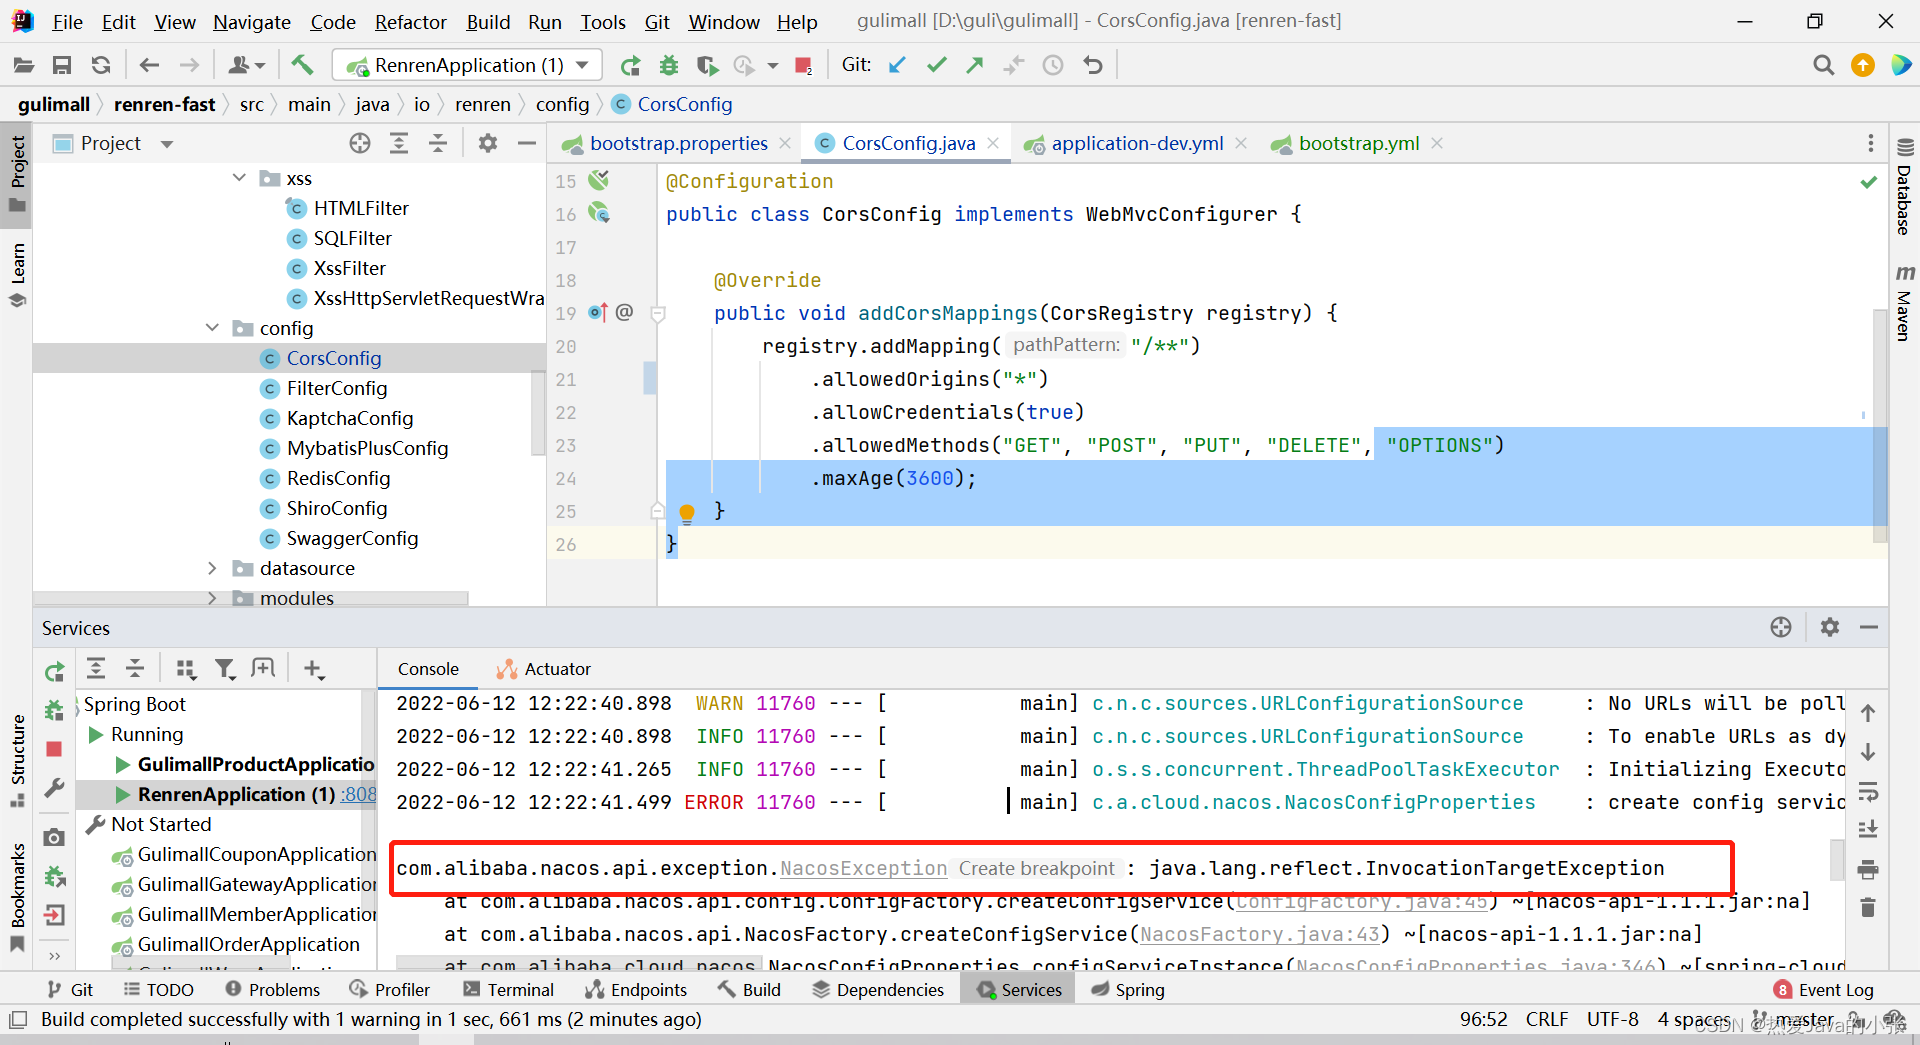Screen dimensions: 1920x1045
Task: Open ConfigFactory.java:45 stack trace link
Action: [x=1362, y=902]
